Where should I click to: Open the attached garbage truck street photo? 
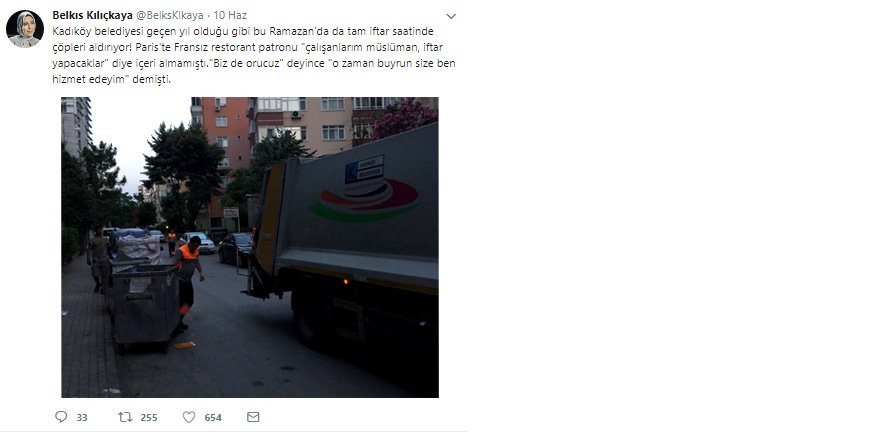pos(250,247)
